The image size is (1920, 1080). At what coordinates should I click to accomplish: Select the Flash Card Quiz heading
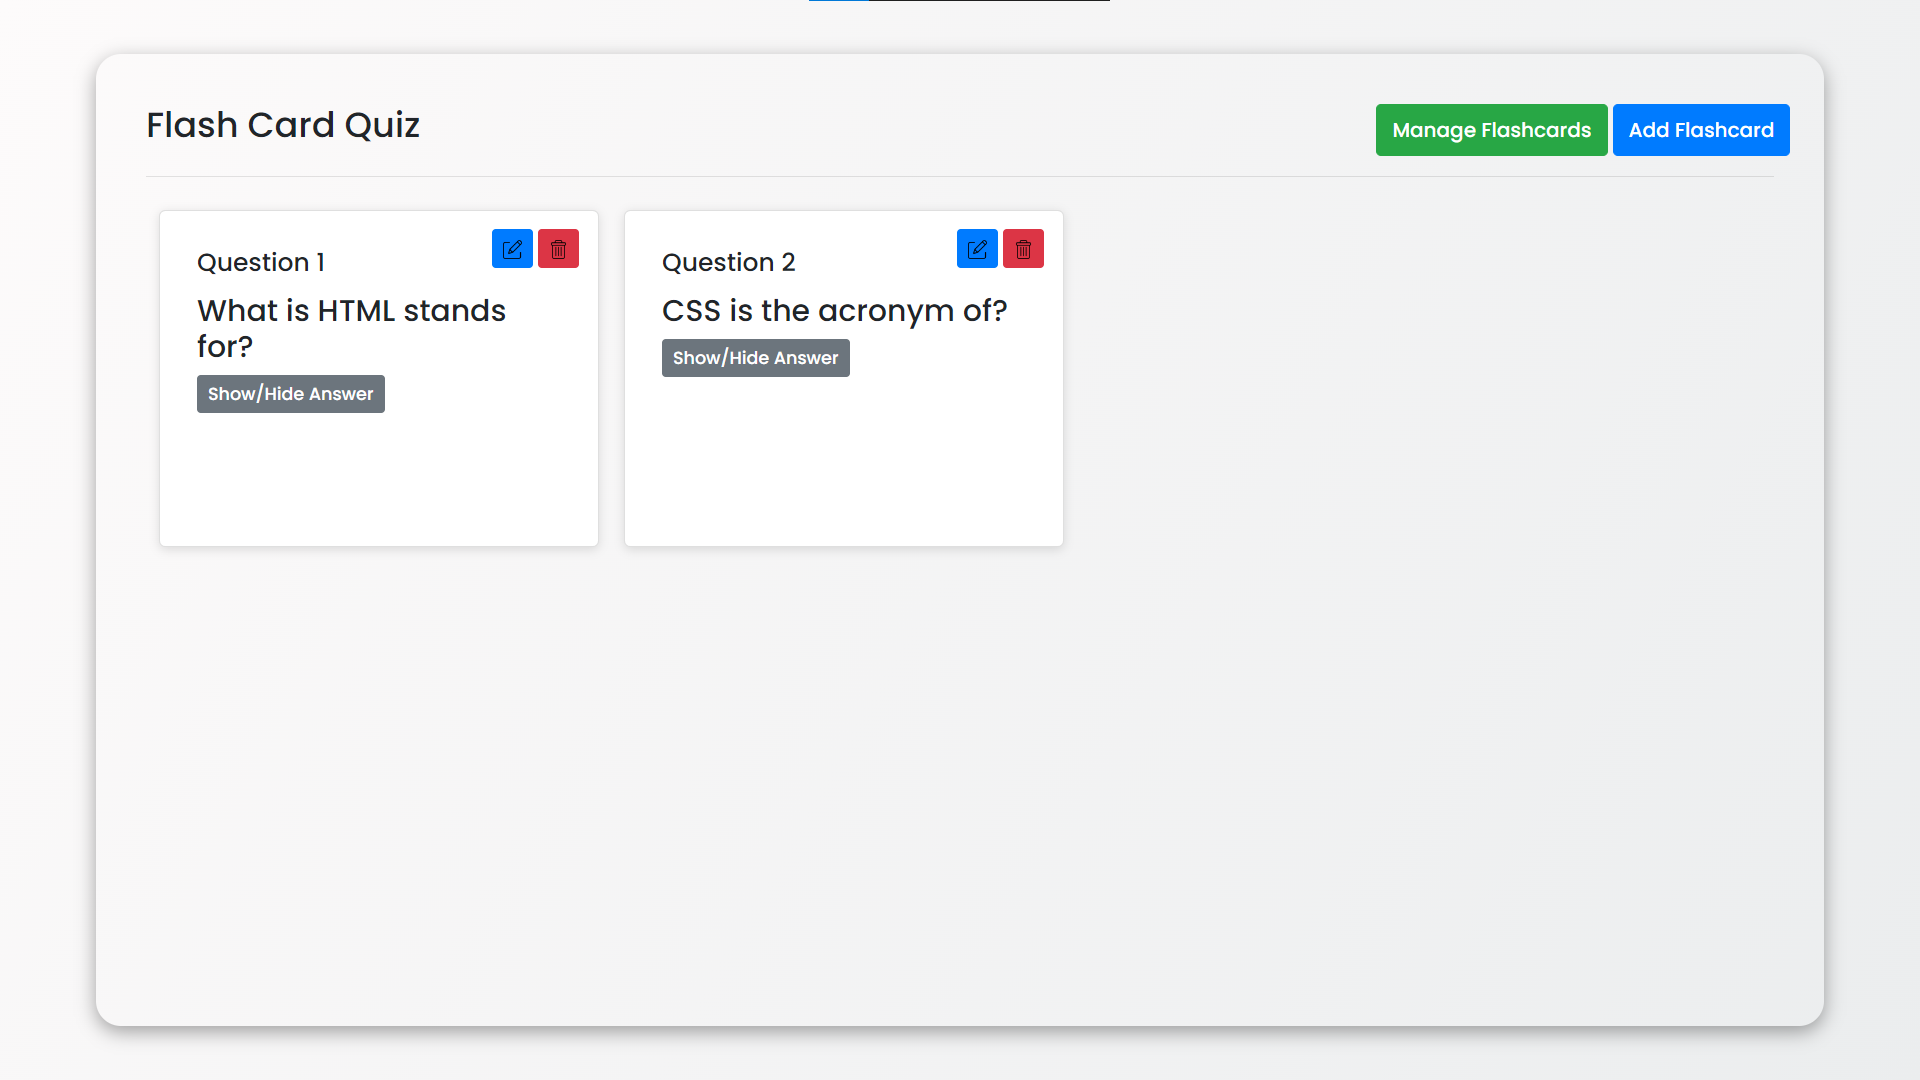coord(283,125)
